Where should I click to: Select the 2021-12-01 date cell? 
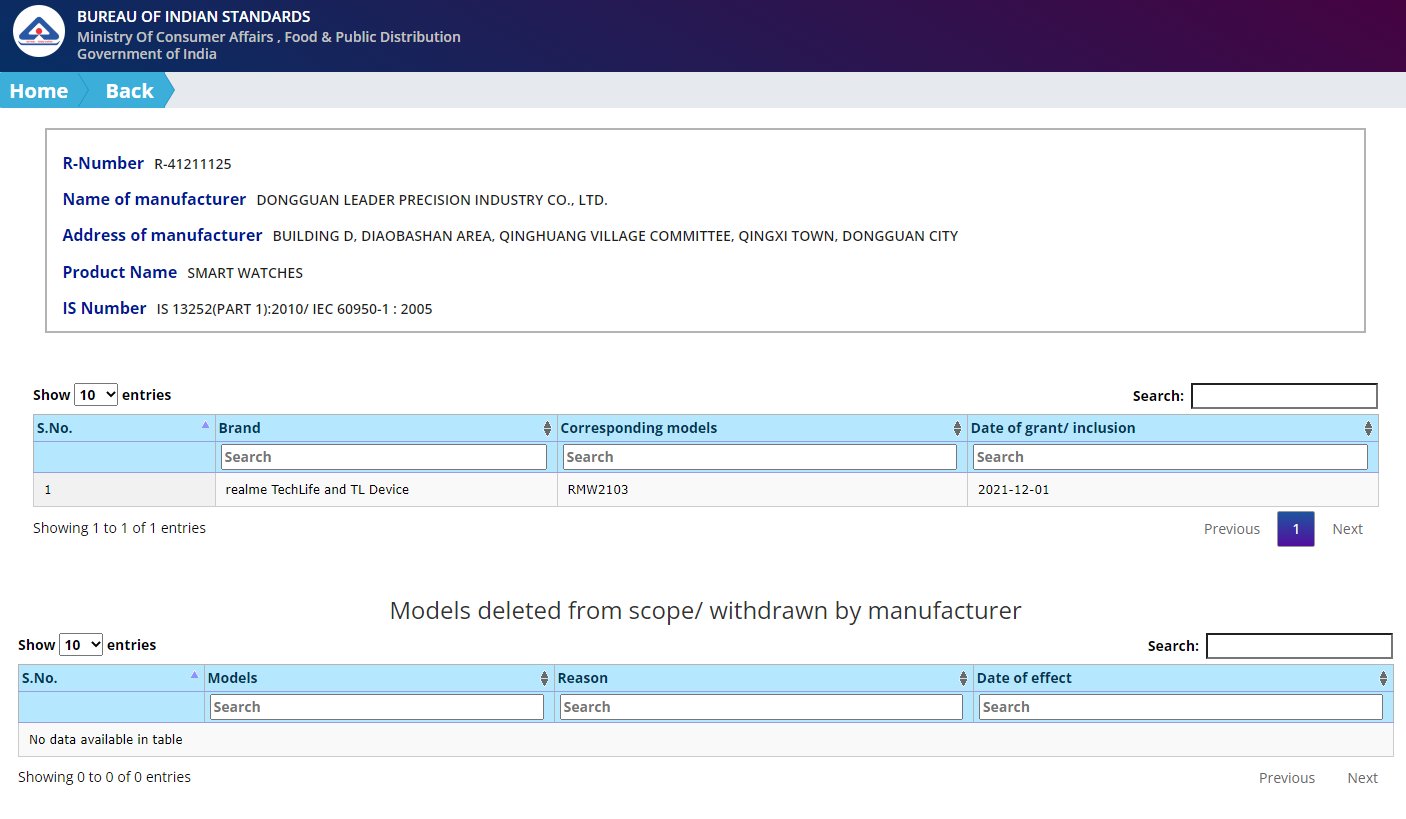(1172, 490)
